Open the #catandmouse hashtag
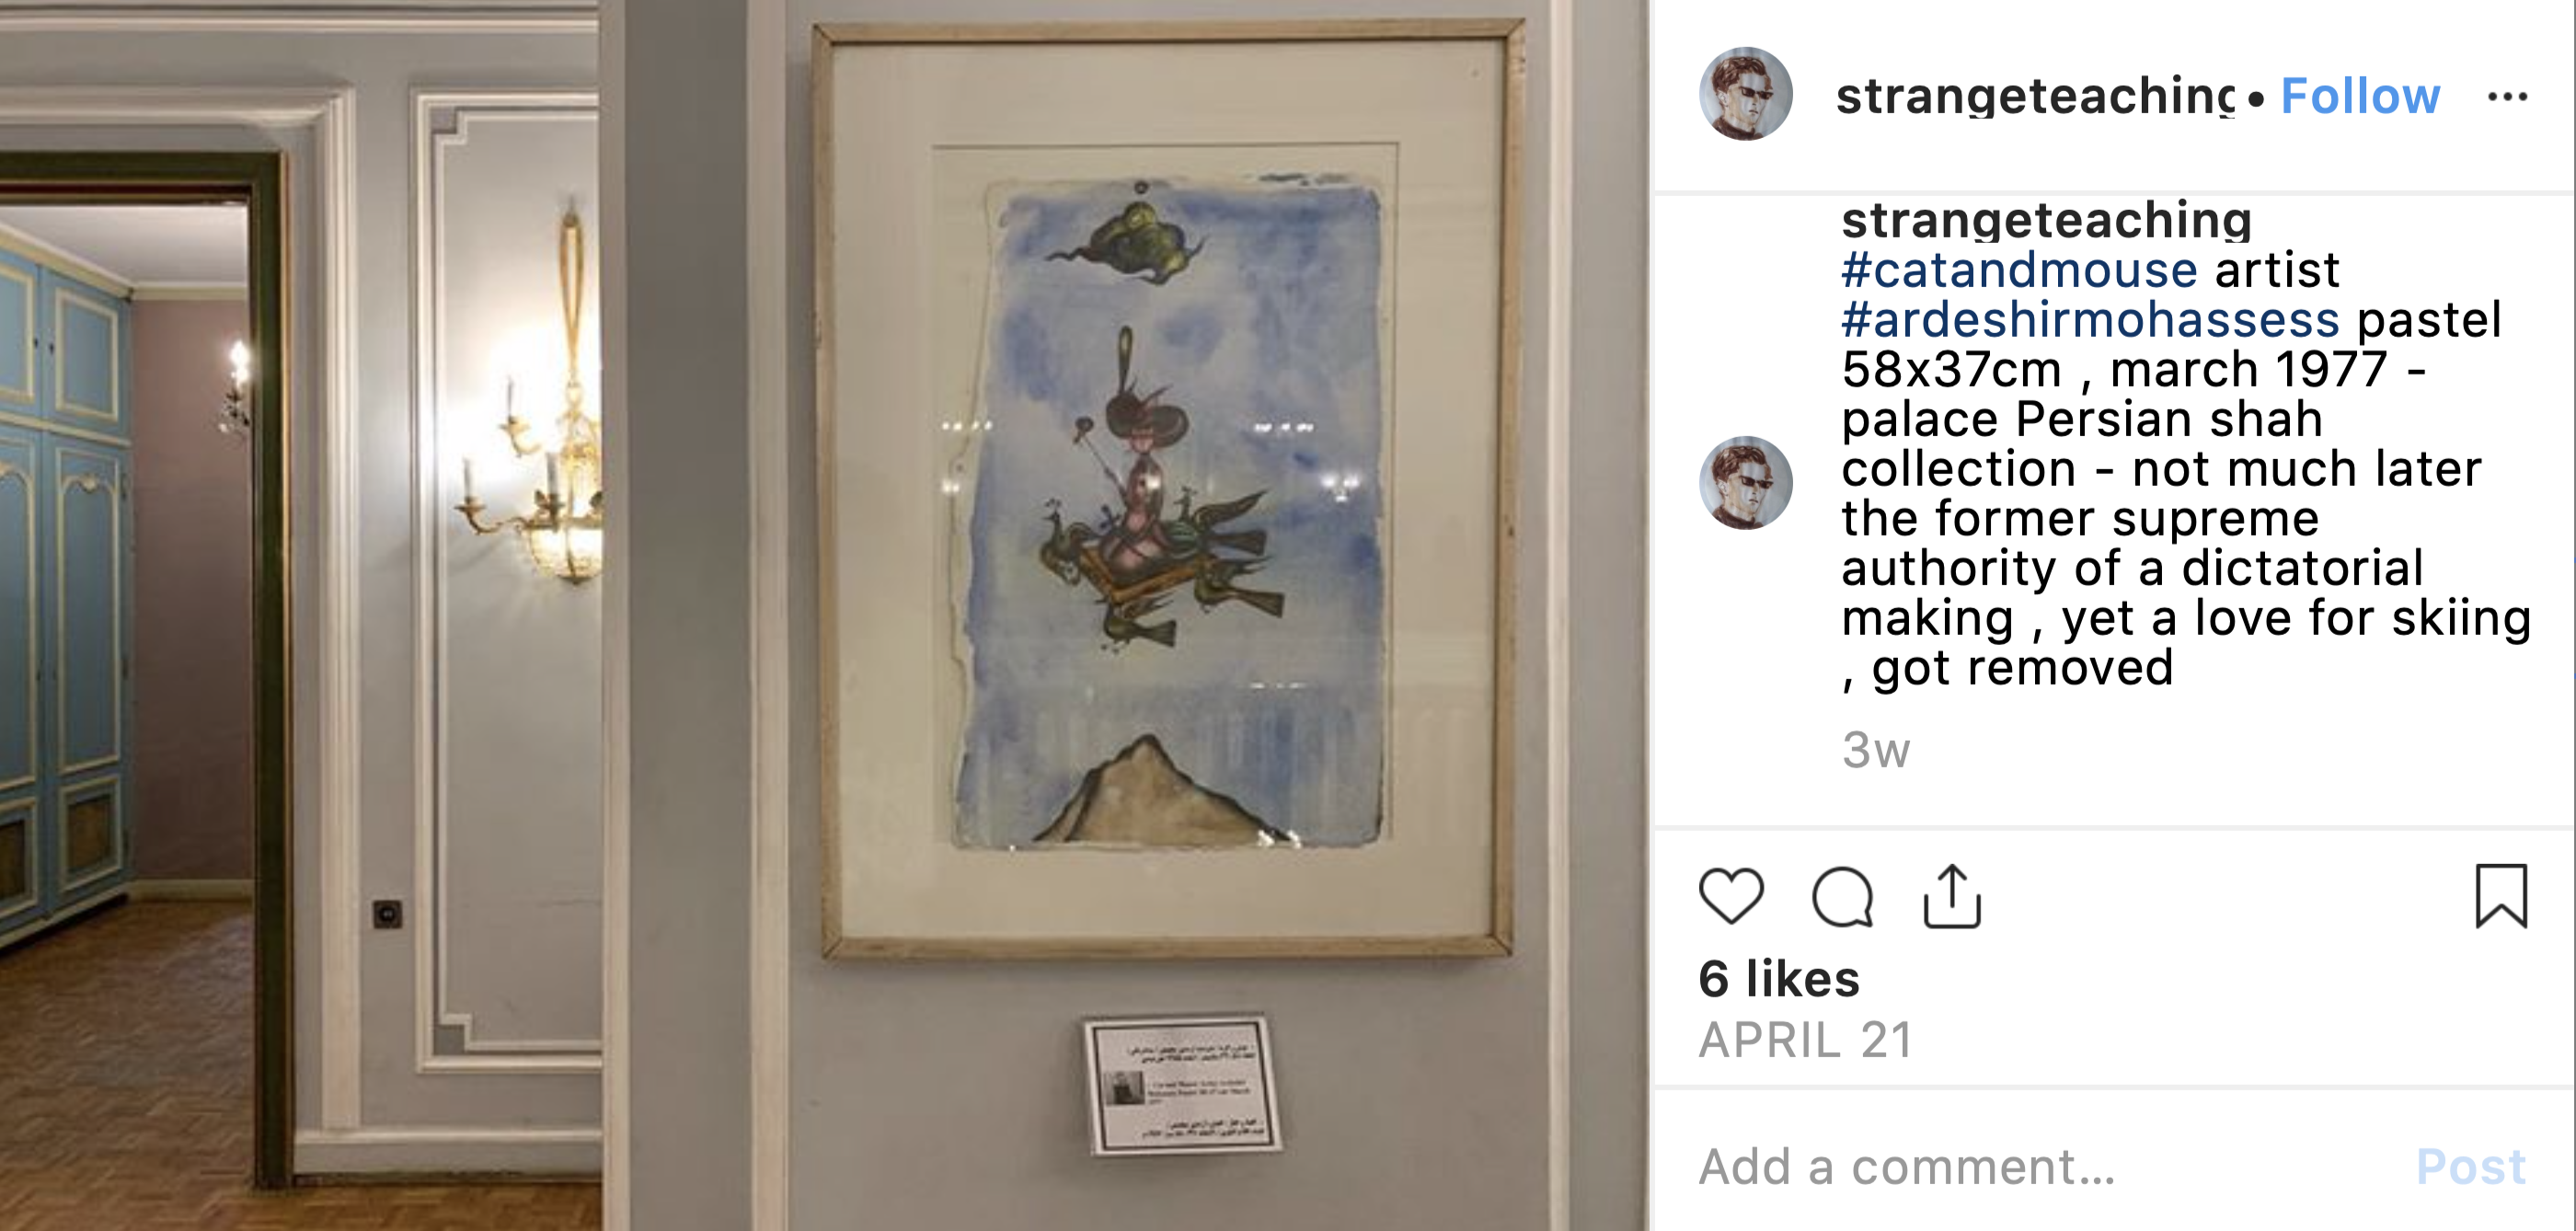 coord(2019,269)
